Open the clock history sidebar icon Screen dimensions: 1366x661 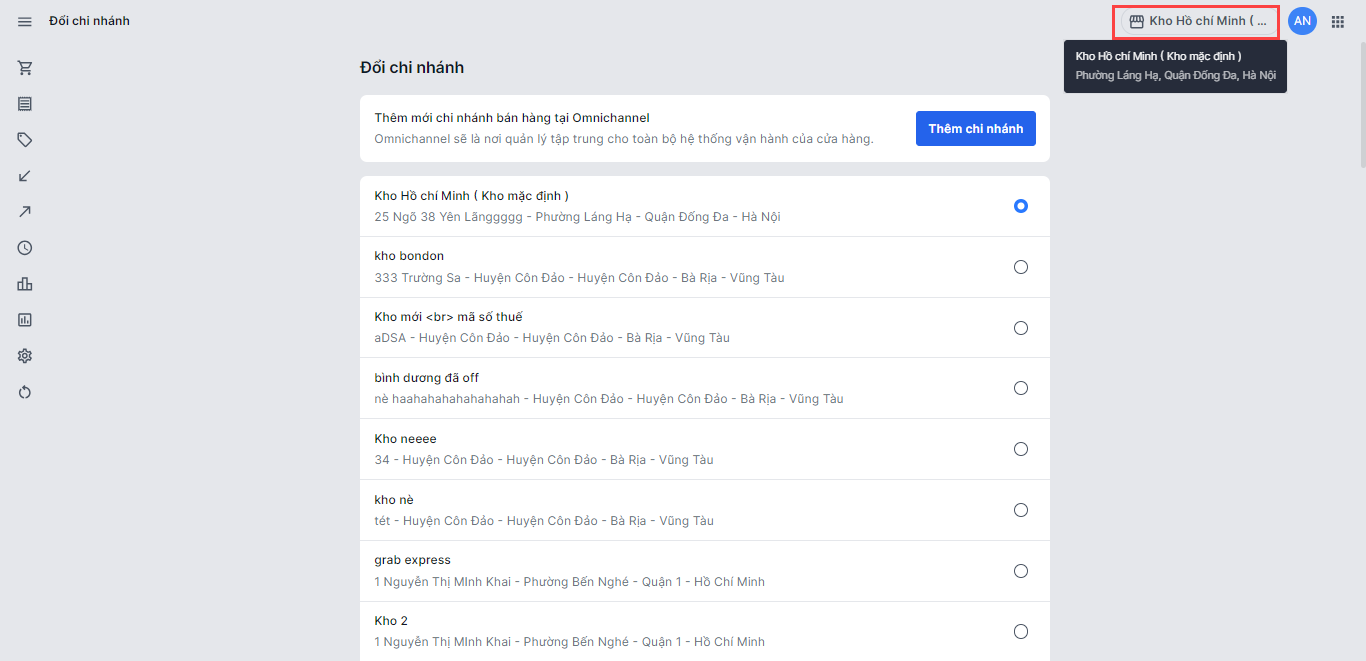pos(25,248)
